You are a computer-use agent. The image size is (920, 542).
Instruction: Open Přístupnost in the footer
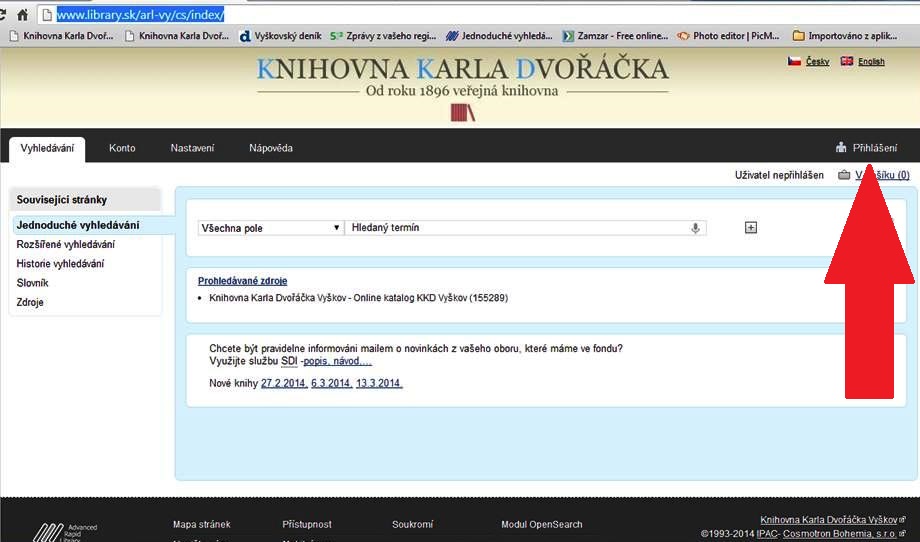point(307,524)
